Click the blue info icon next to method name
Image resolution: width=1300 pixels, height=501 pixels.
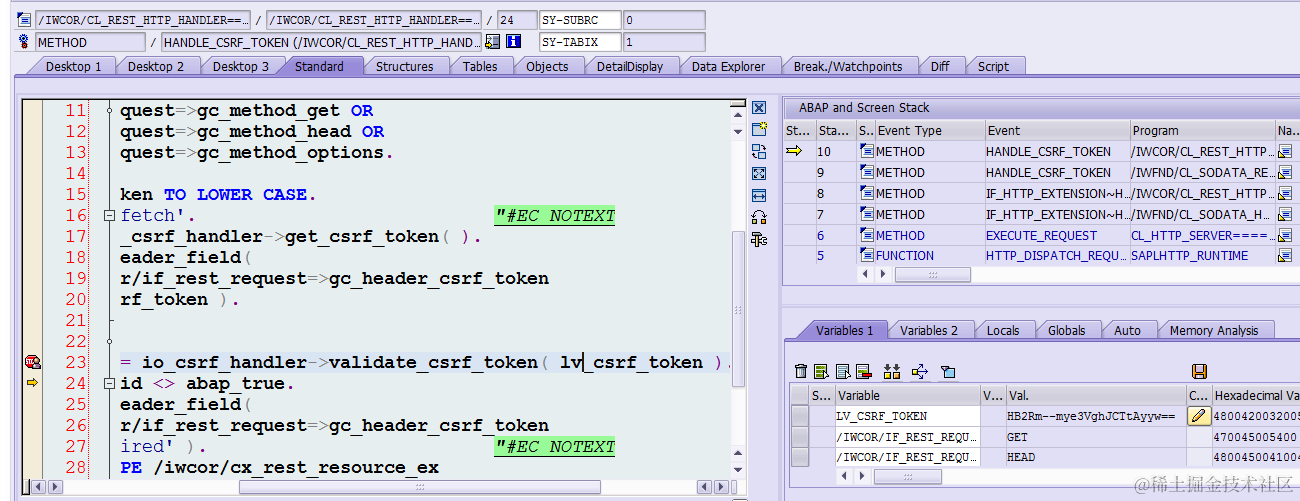[514, 42]
